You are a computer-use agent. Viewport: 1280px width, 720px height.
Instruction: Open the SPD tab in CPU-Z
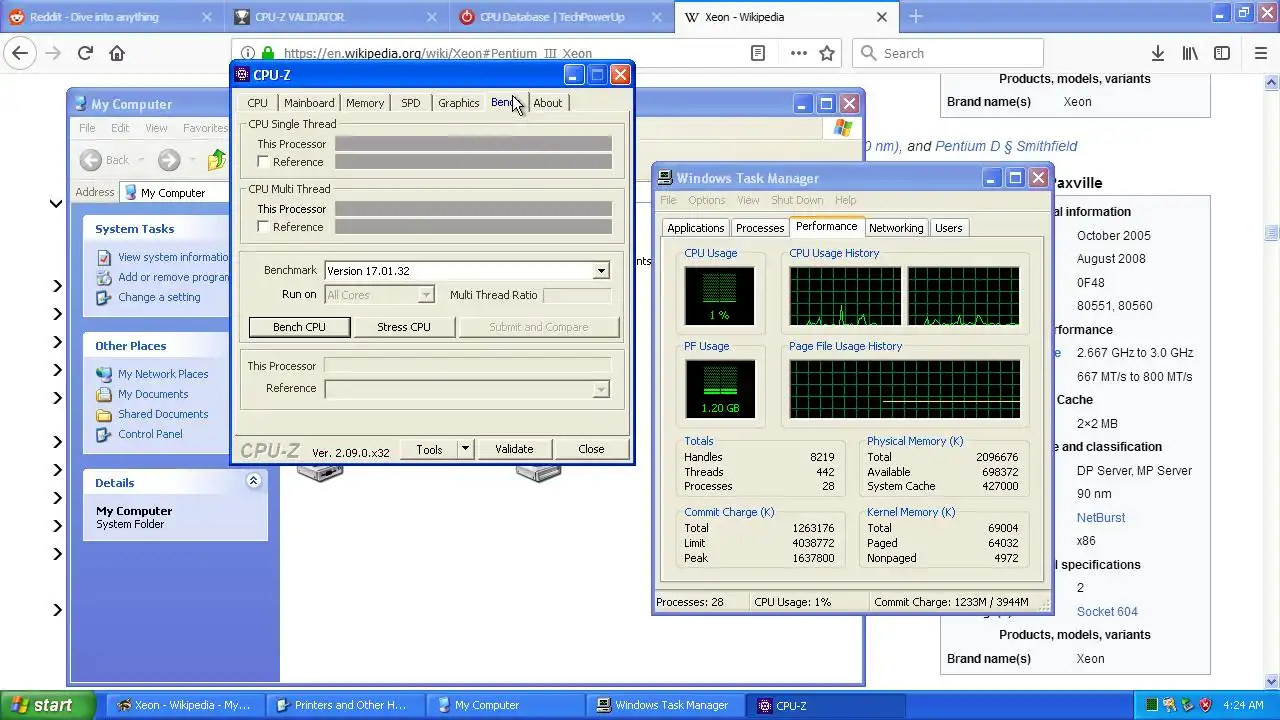tap(411, 103)
